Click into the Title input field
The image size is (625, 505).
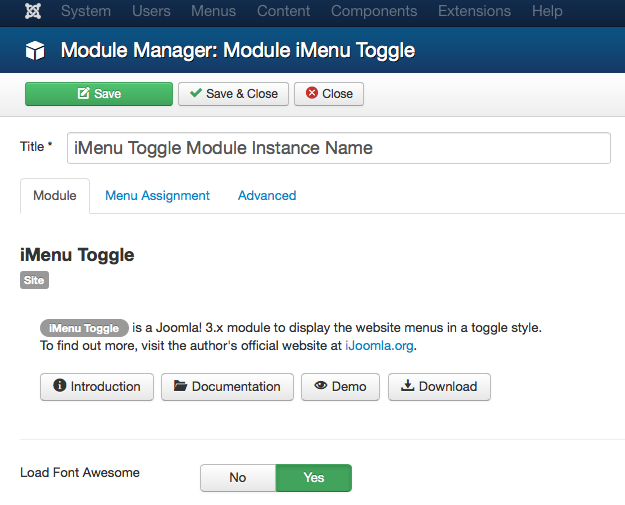[339, 148]
